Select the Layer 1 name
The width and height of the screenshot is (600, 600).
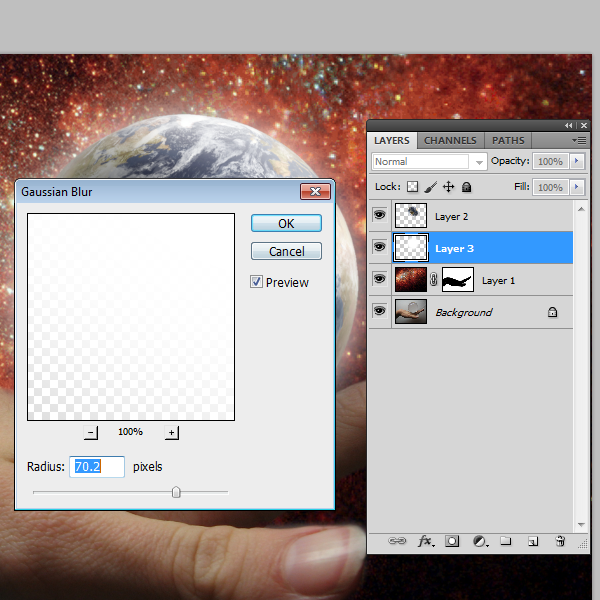[498, 280]
